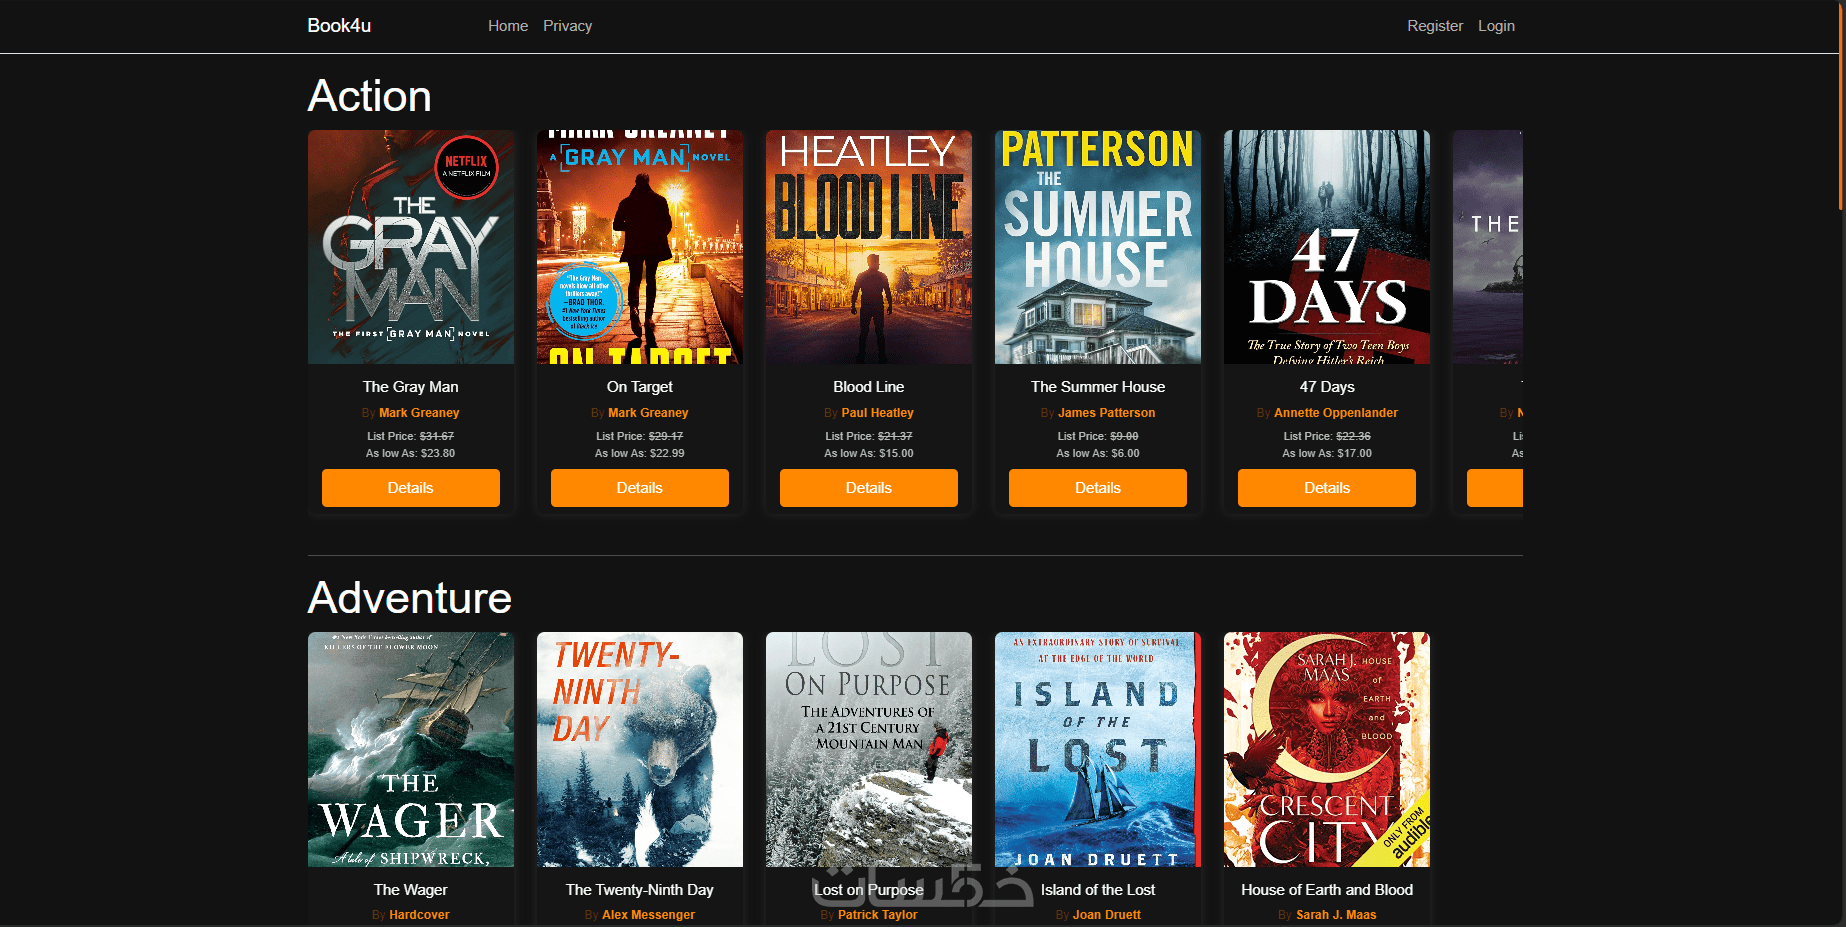This screenshot has height=927, width=1846.
Task: Open Details for Blood Line
Action: [x=869, y=488]
